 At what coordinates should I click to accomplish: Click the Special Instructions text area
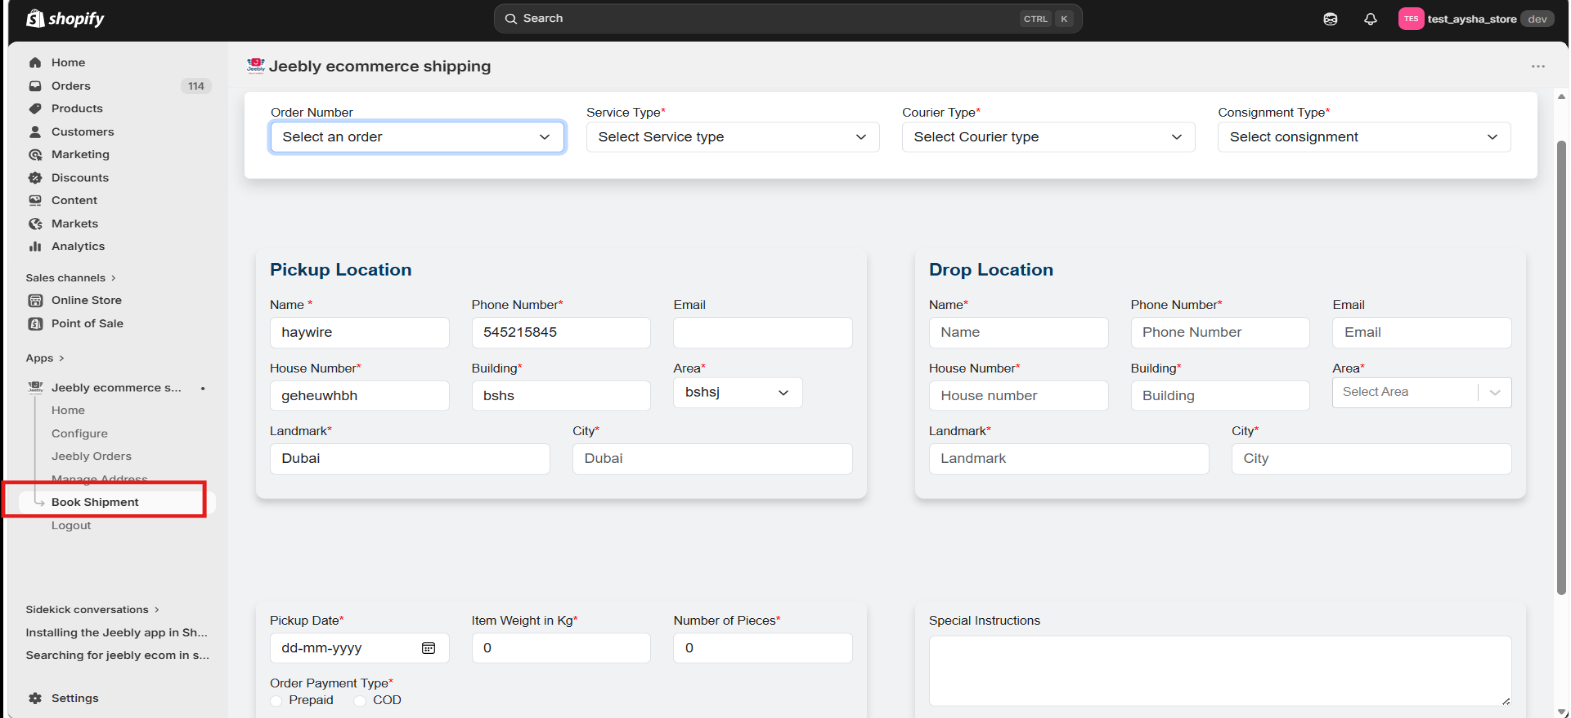[1219, 670]
